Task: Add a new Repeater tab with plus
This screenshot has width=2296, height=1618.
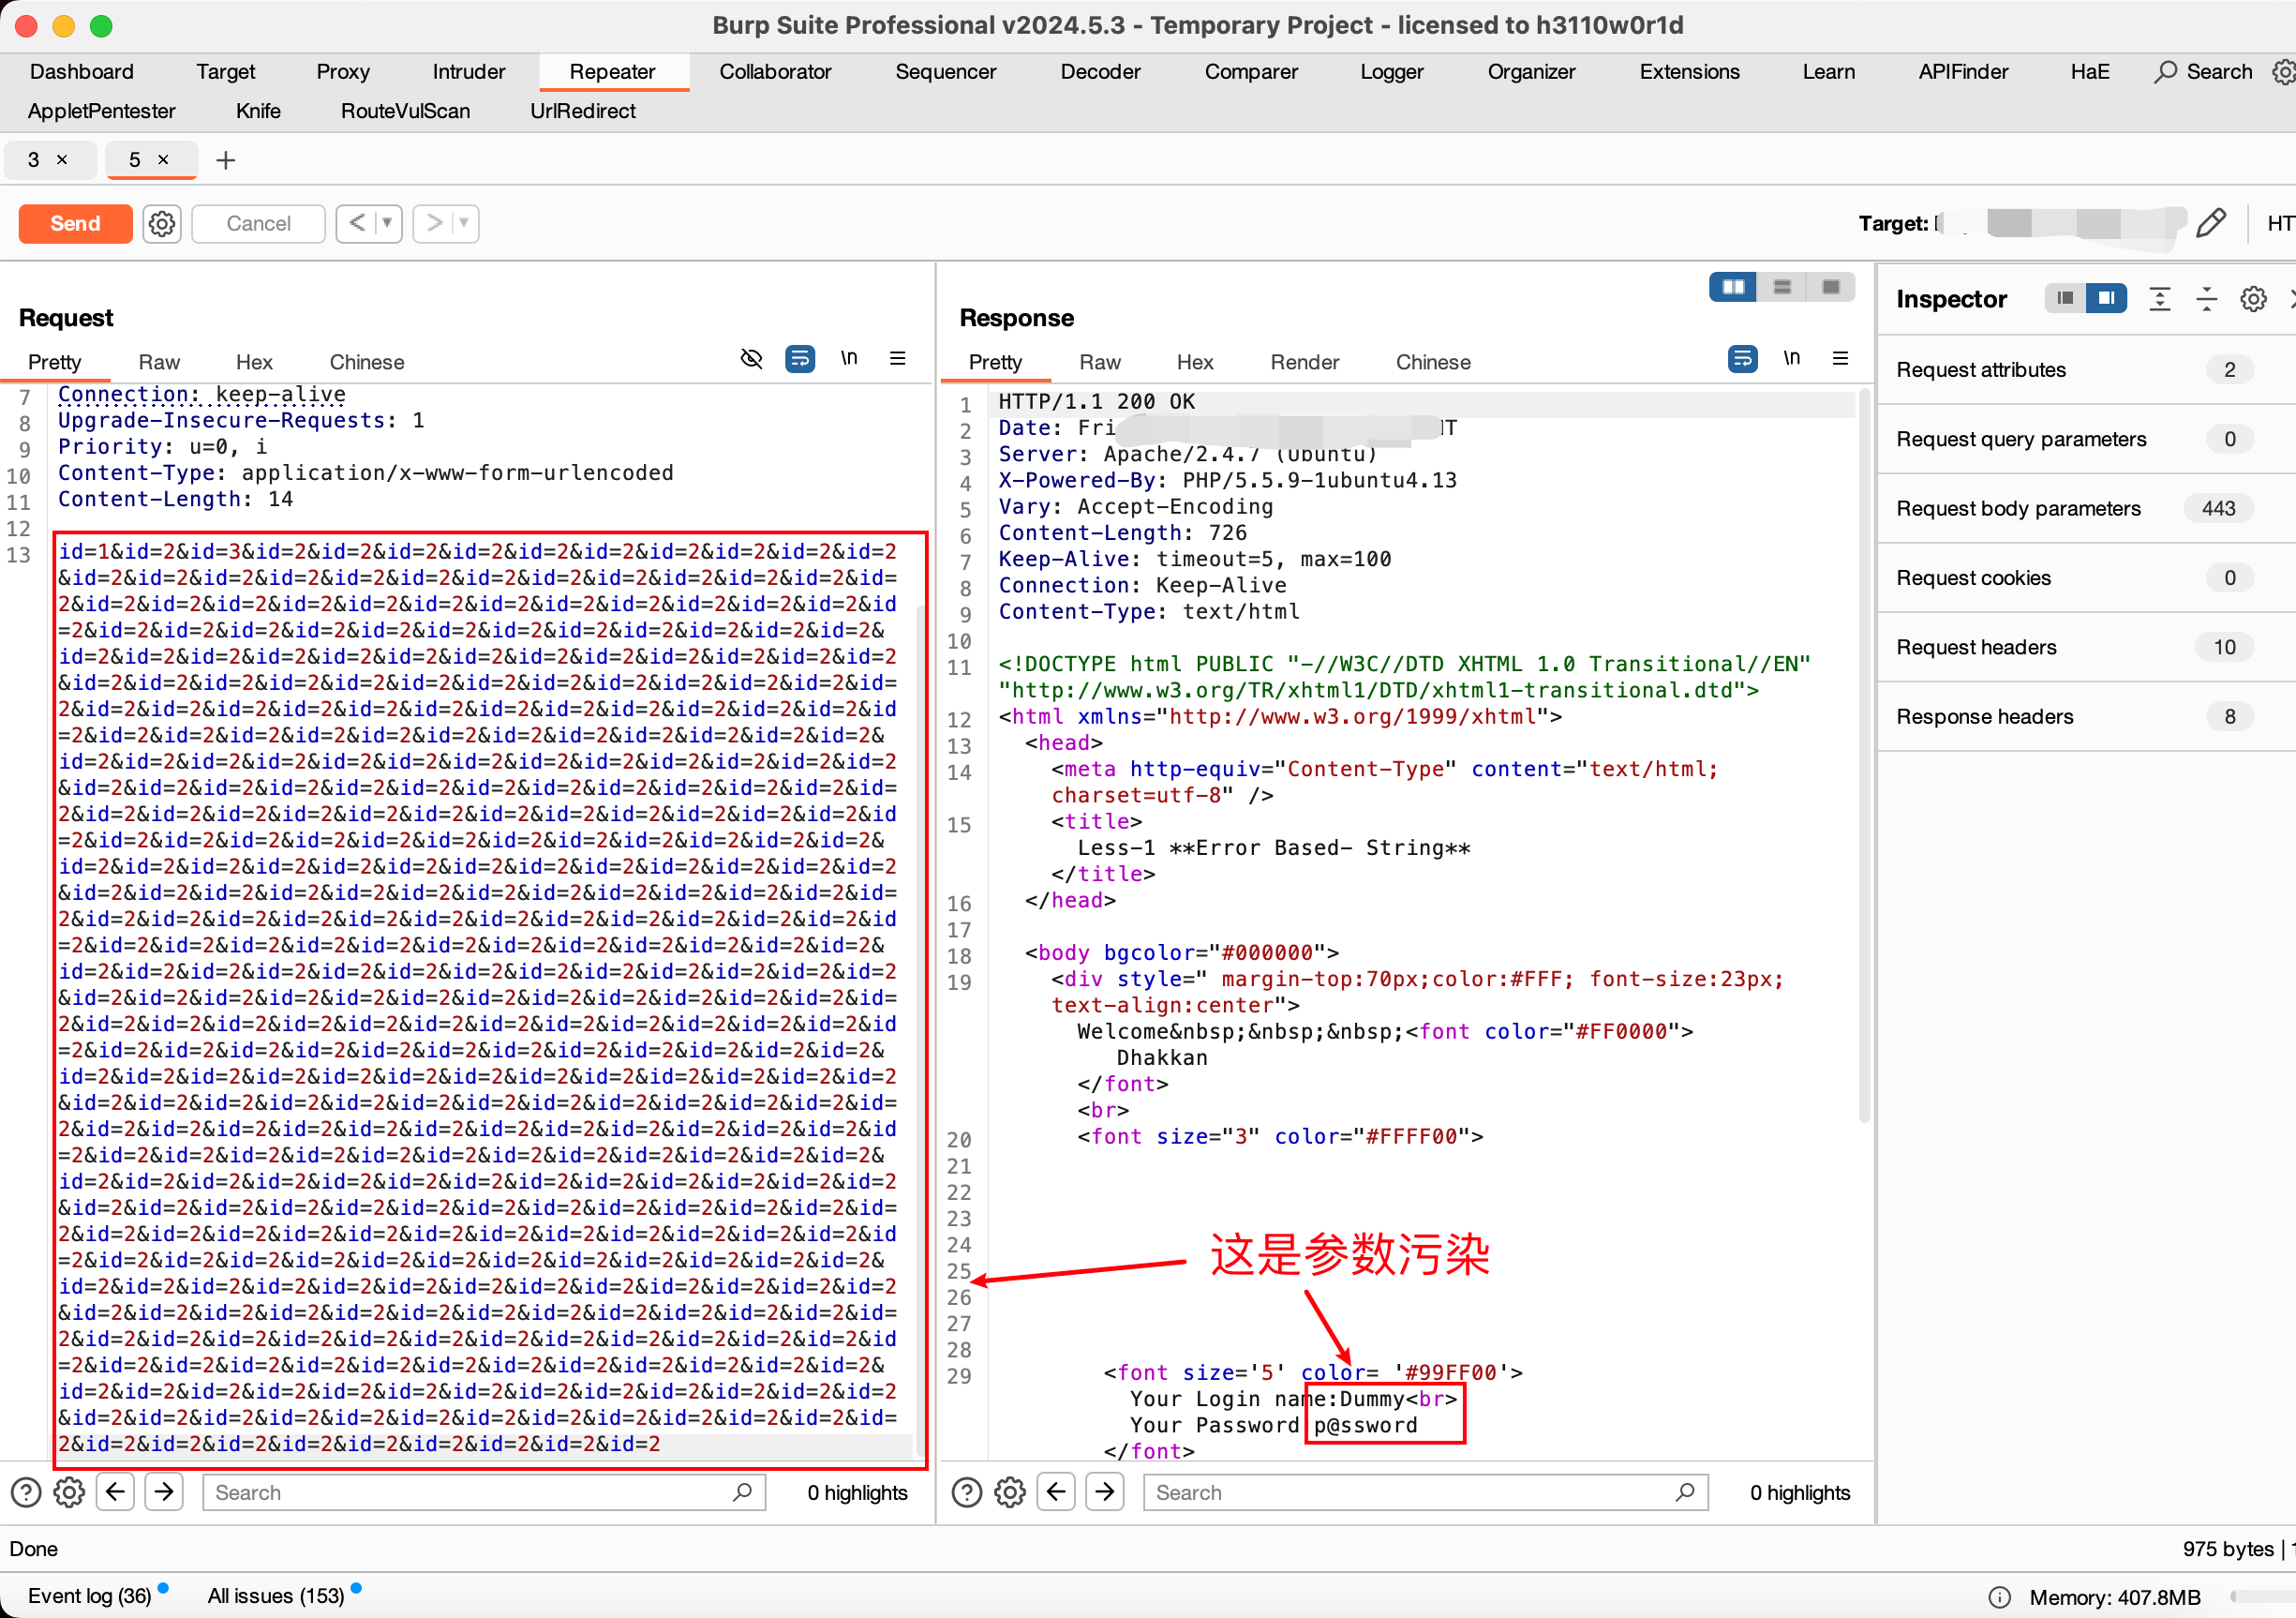Action: (x=226, y=160)
